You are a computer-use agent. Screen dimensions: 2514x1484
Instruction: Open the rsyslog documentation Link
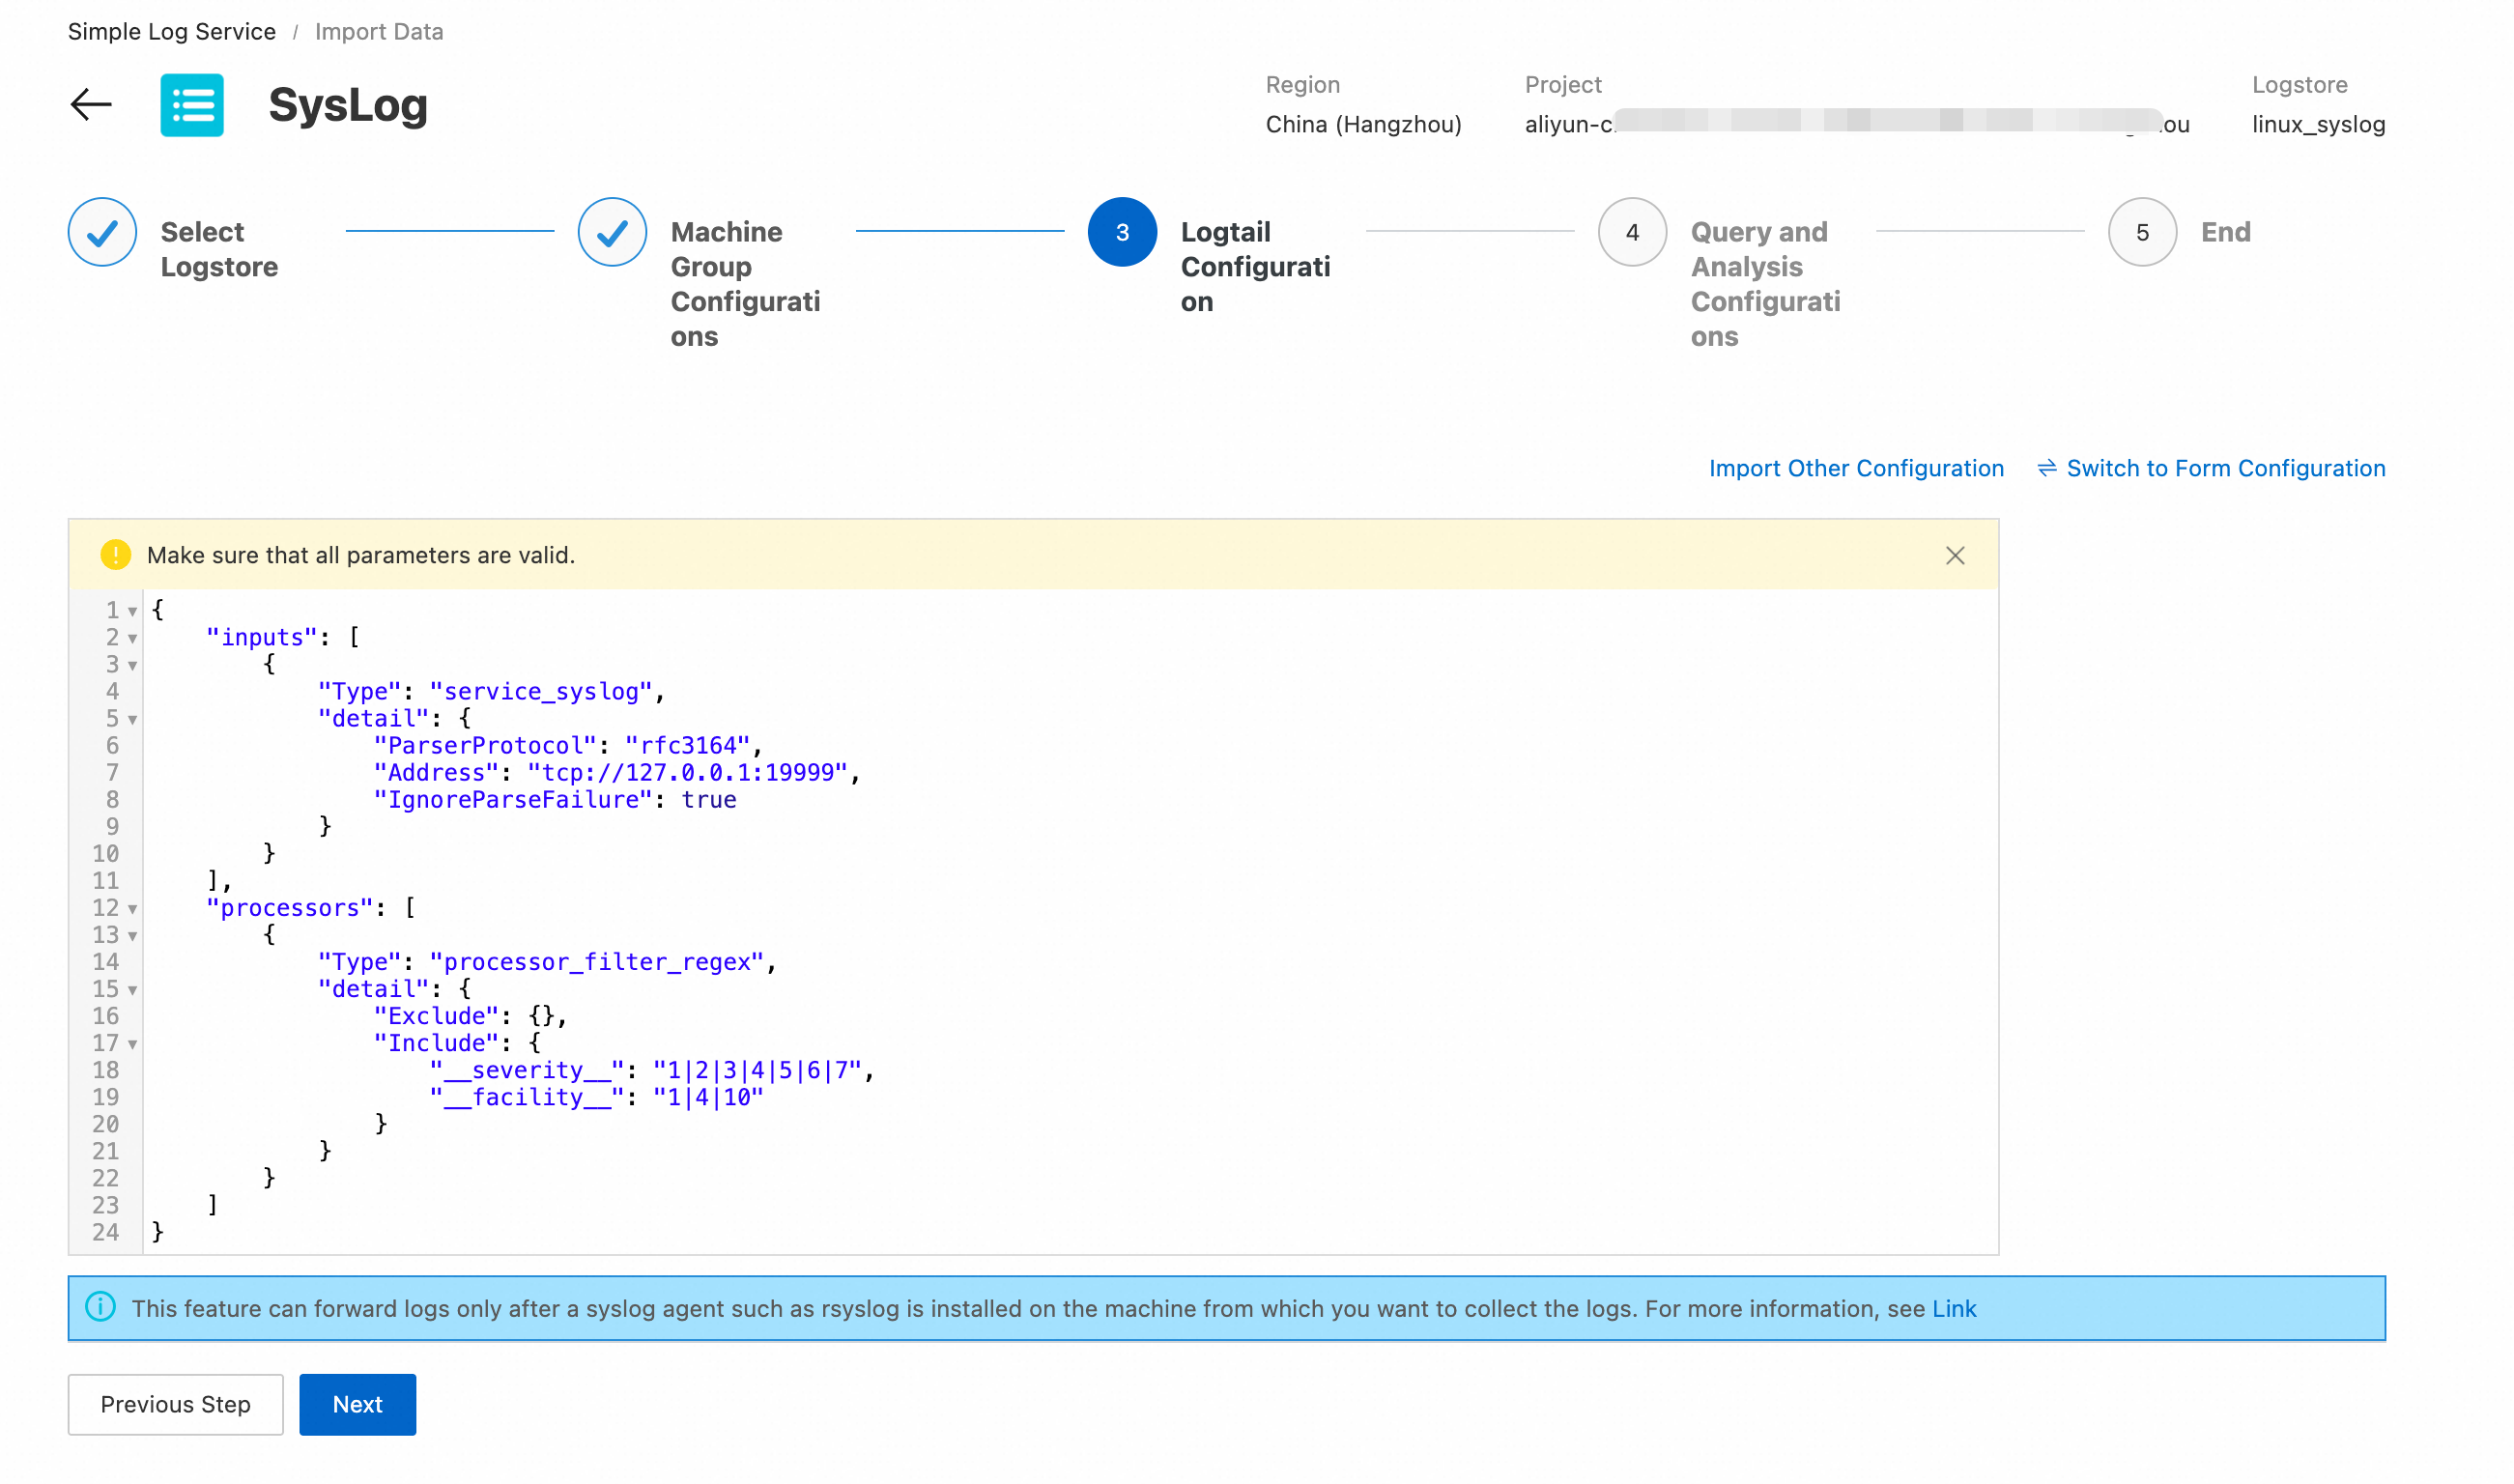[1954, 1308]
